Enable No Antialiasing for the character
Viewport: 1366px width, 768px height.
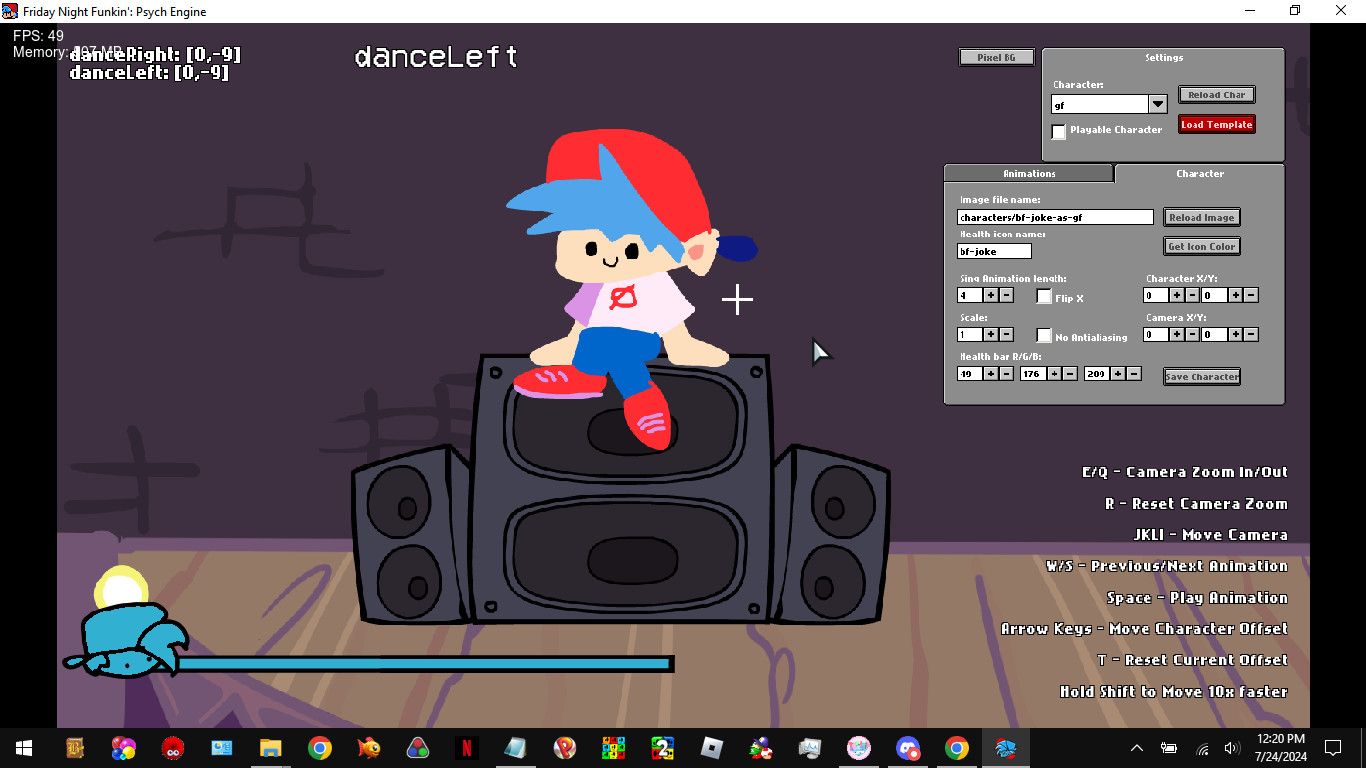(x=1044, y=336)
